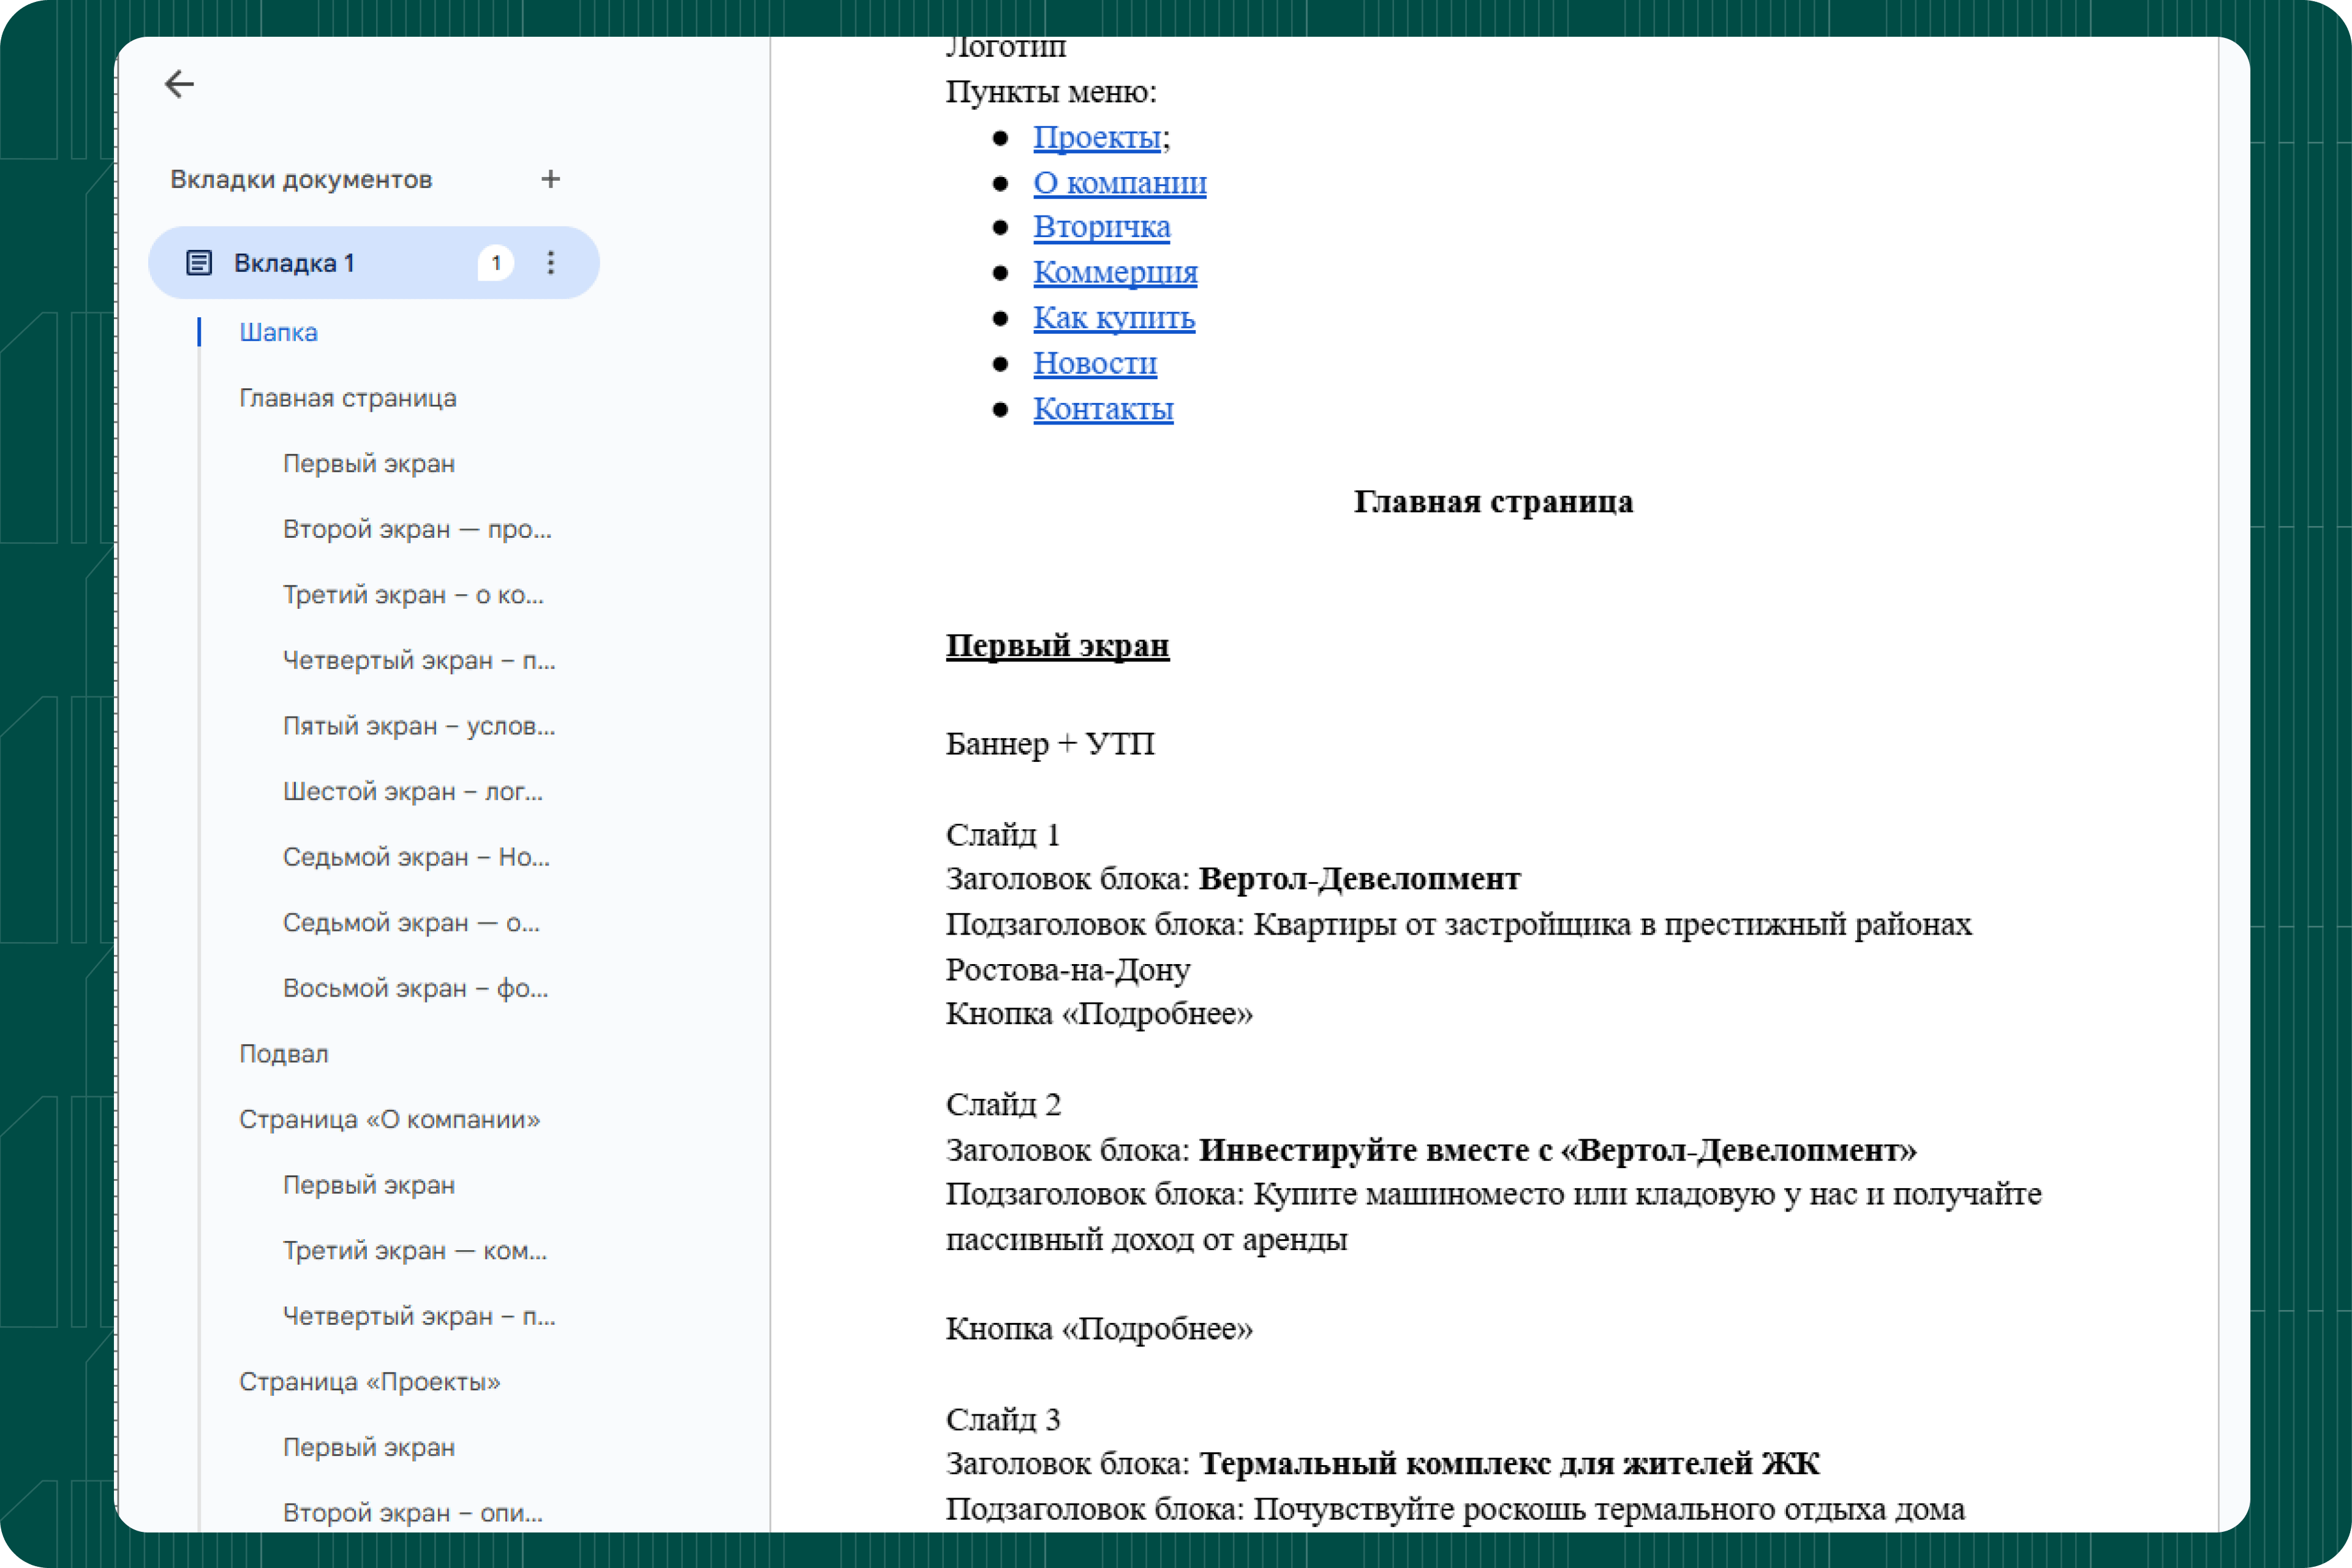Click the document icon next to Вкладка 1
This screenshot has width=2352, height=1568.
click(199, 263)
